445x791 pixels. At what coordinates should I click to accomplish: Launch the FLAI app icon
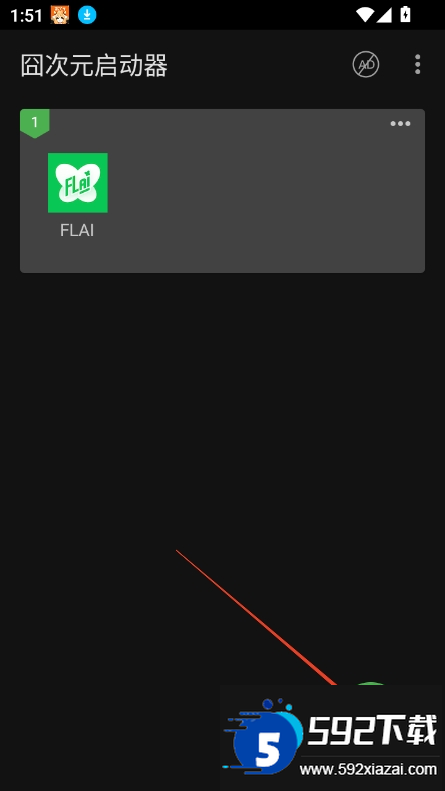pyautogui.click(x=78, y=183)
